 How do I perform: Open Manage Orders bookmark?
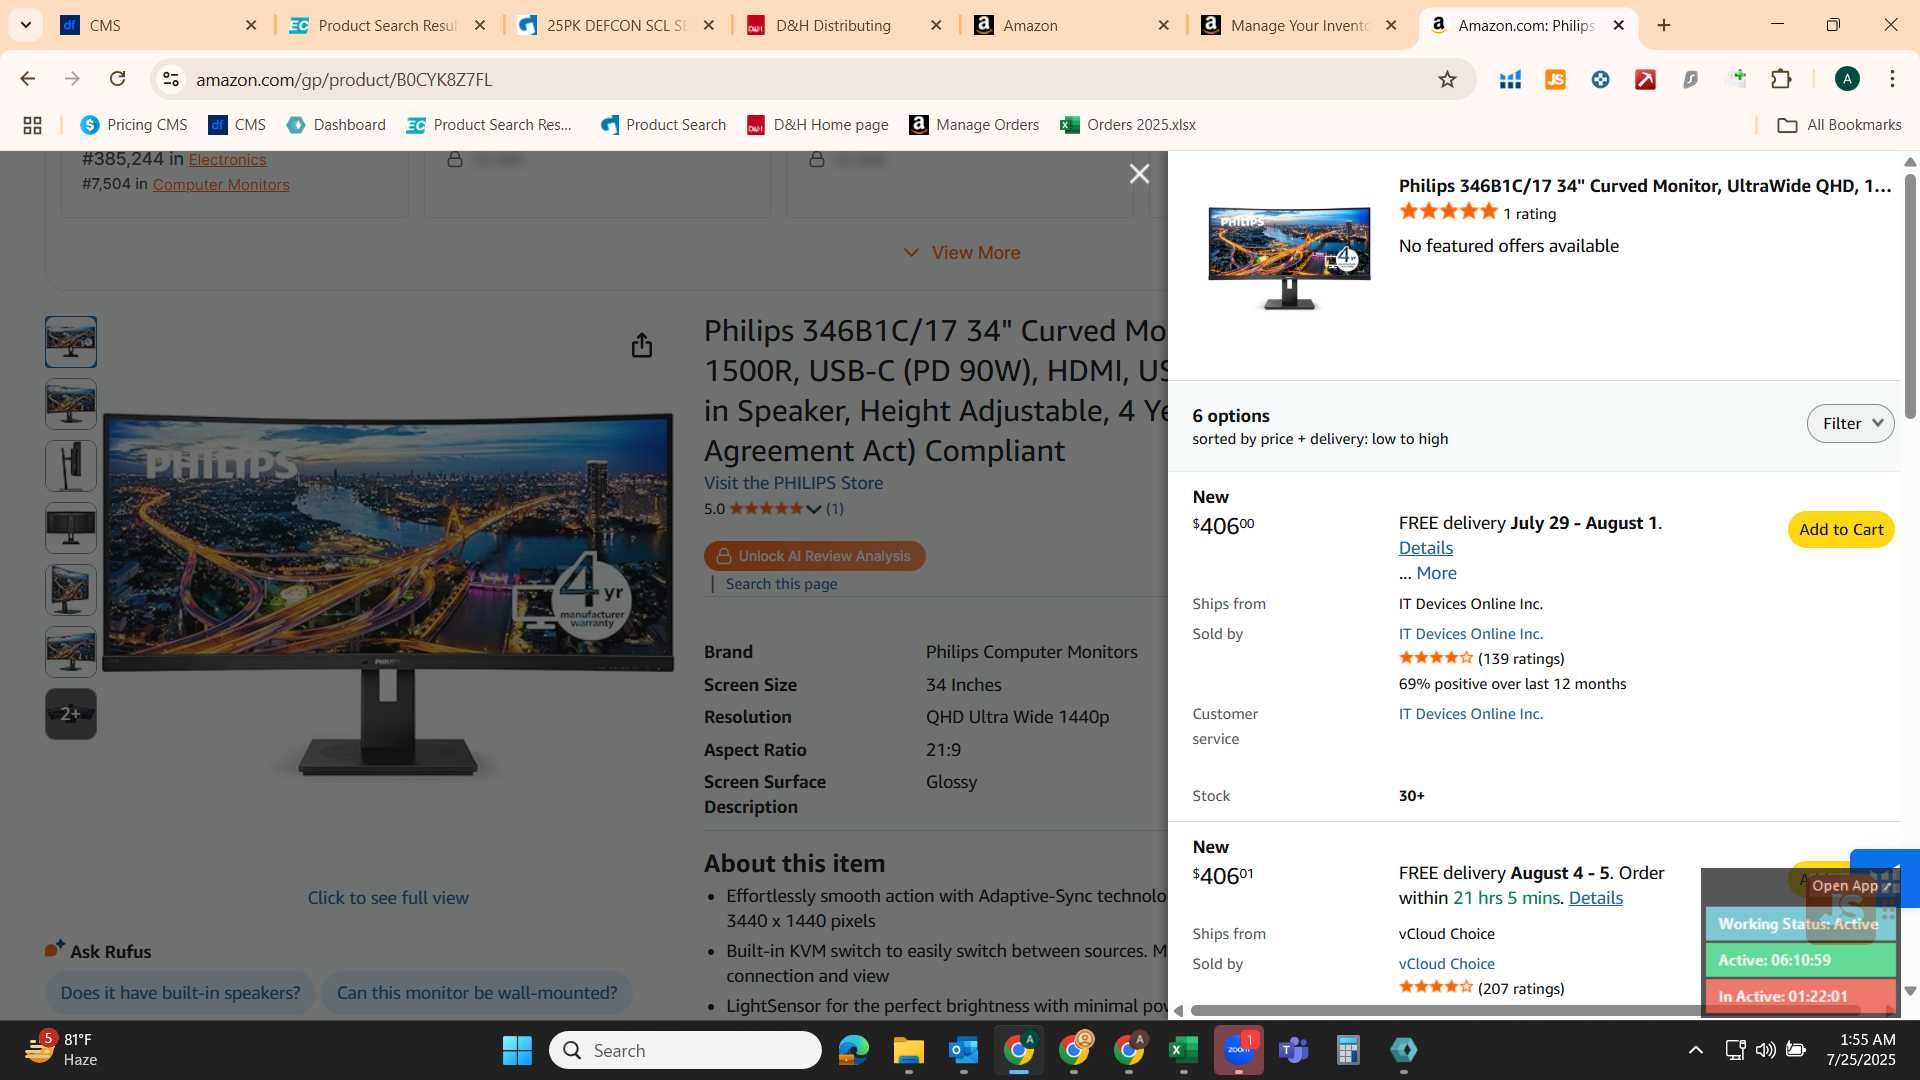[974, 125]
